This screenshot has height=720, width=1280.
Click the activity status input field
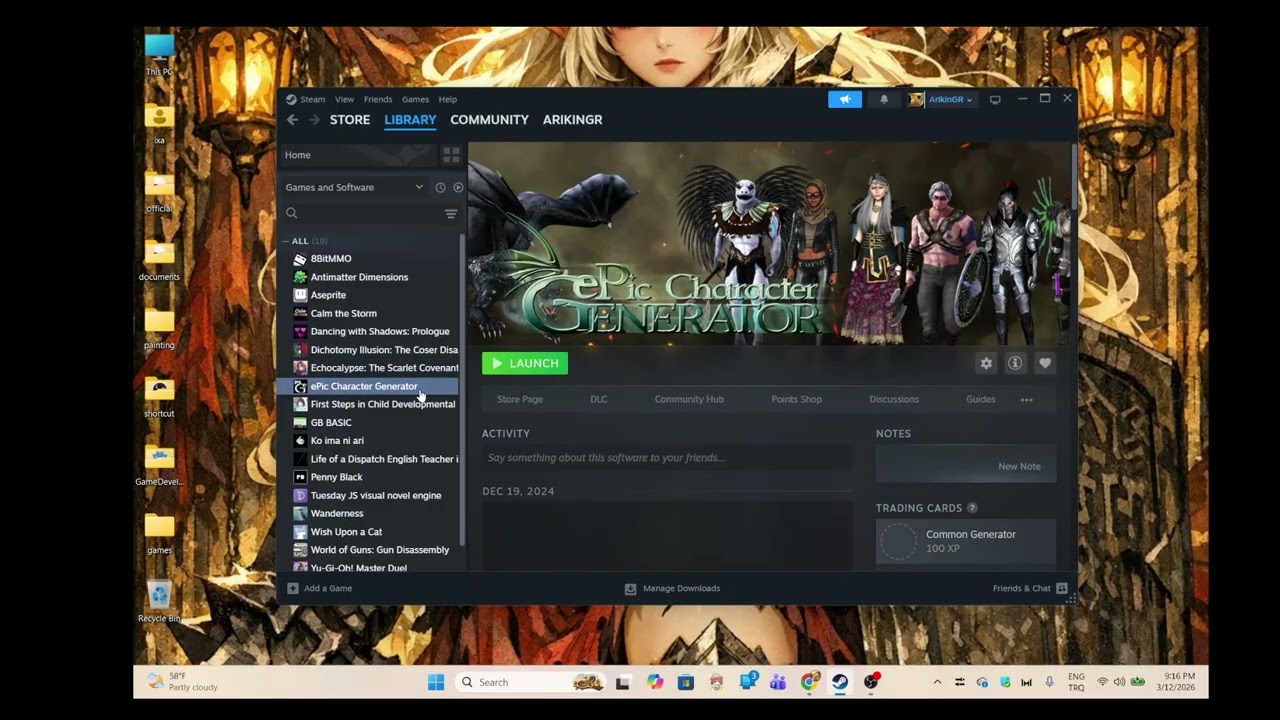(667, 458)
